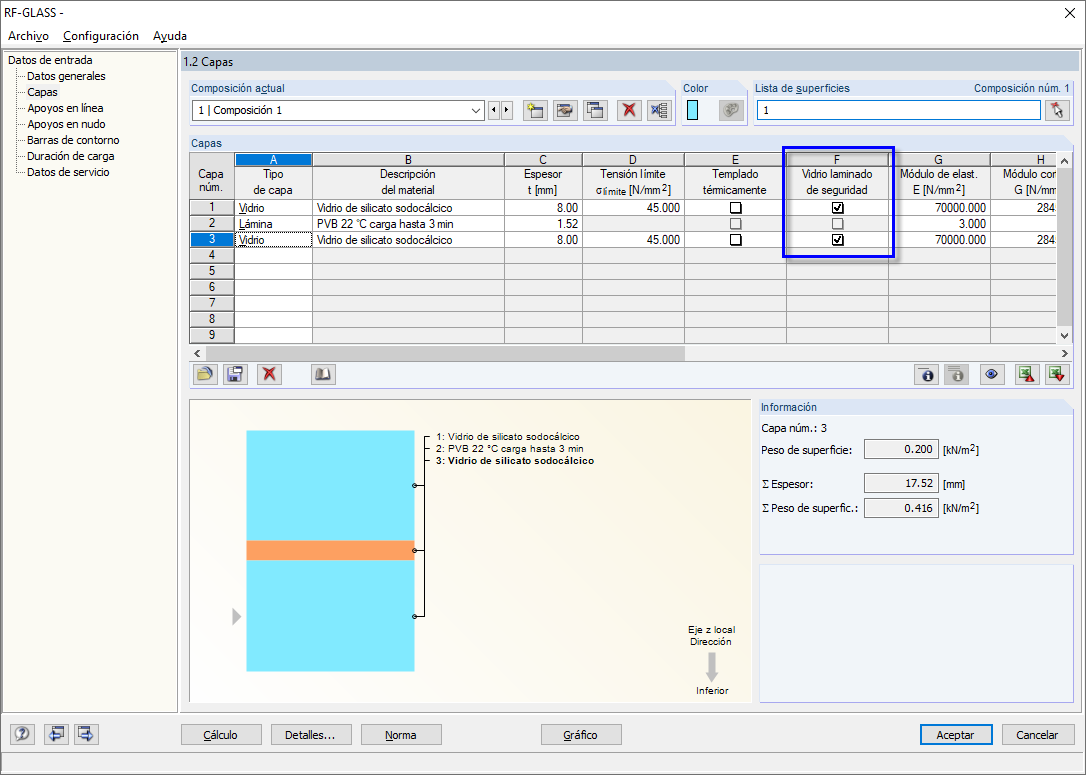Toggle thermally tempered for layer 3

(736, 240)
